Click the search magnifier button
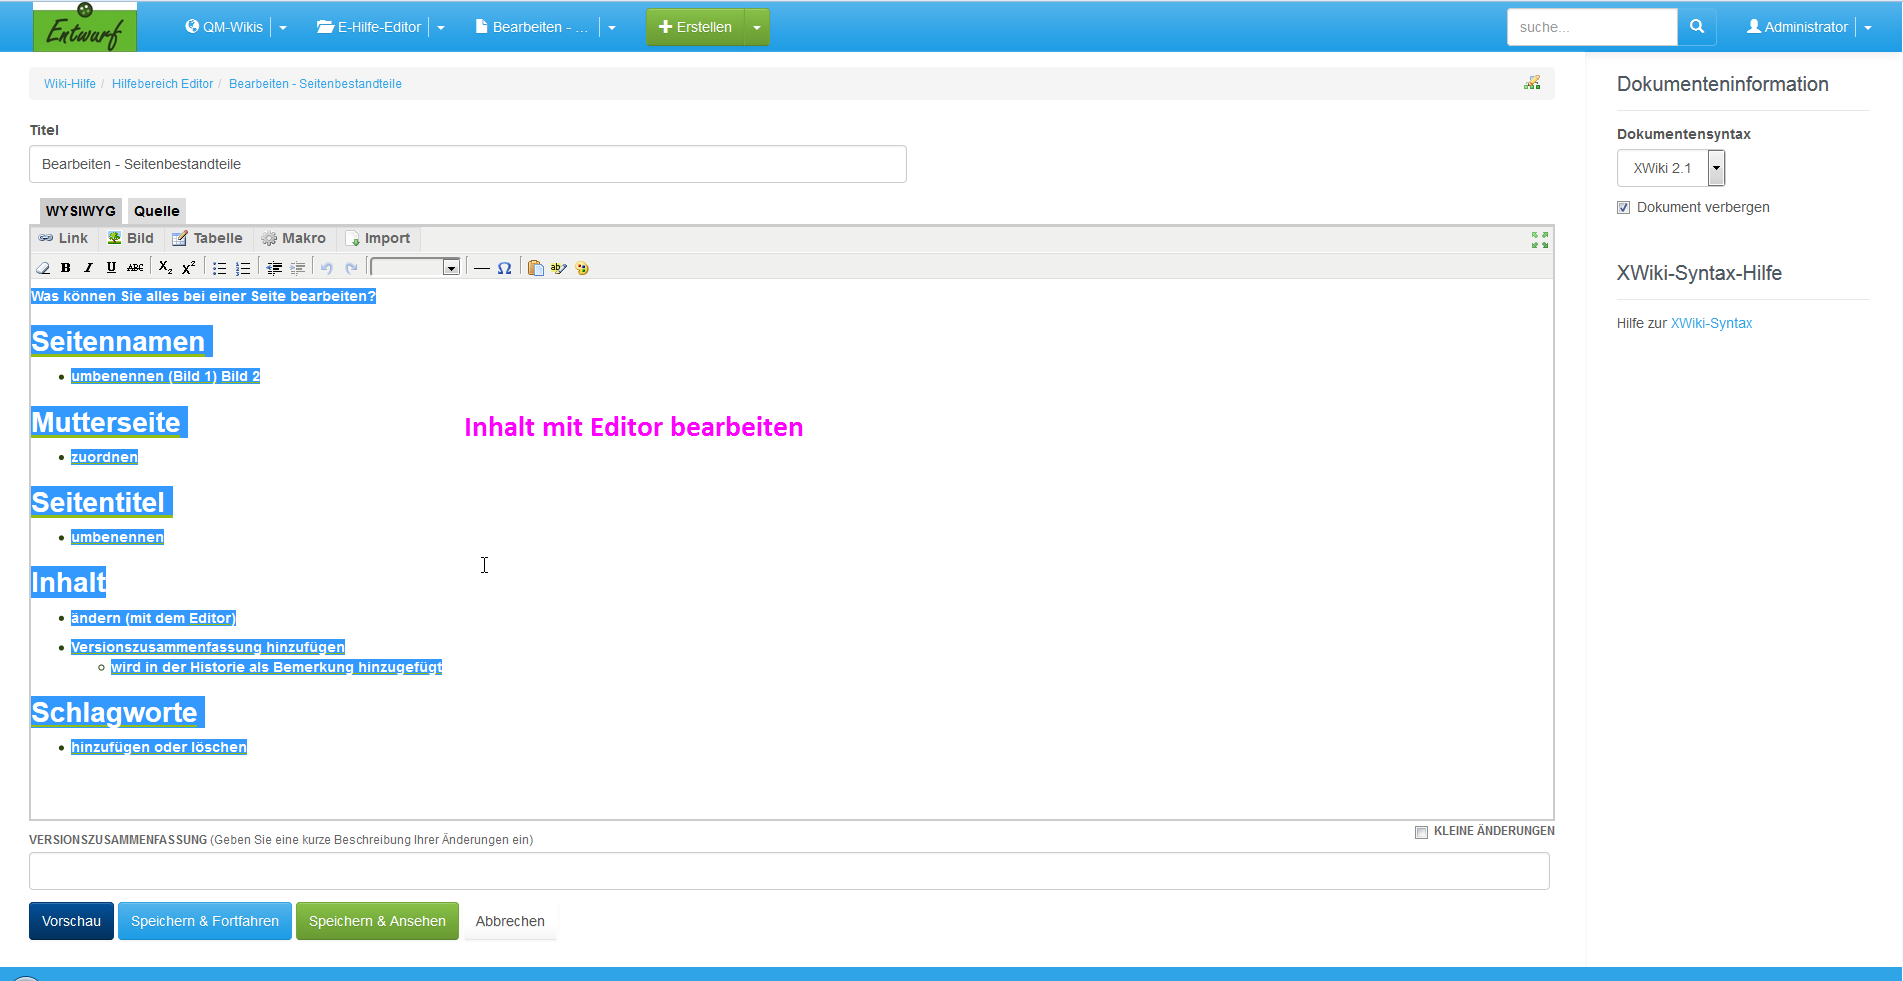The height and width of the screenshot is (981, 1903). (1696, 27)
